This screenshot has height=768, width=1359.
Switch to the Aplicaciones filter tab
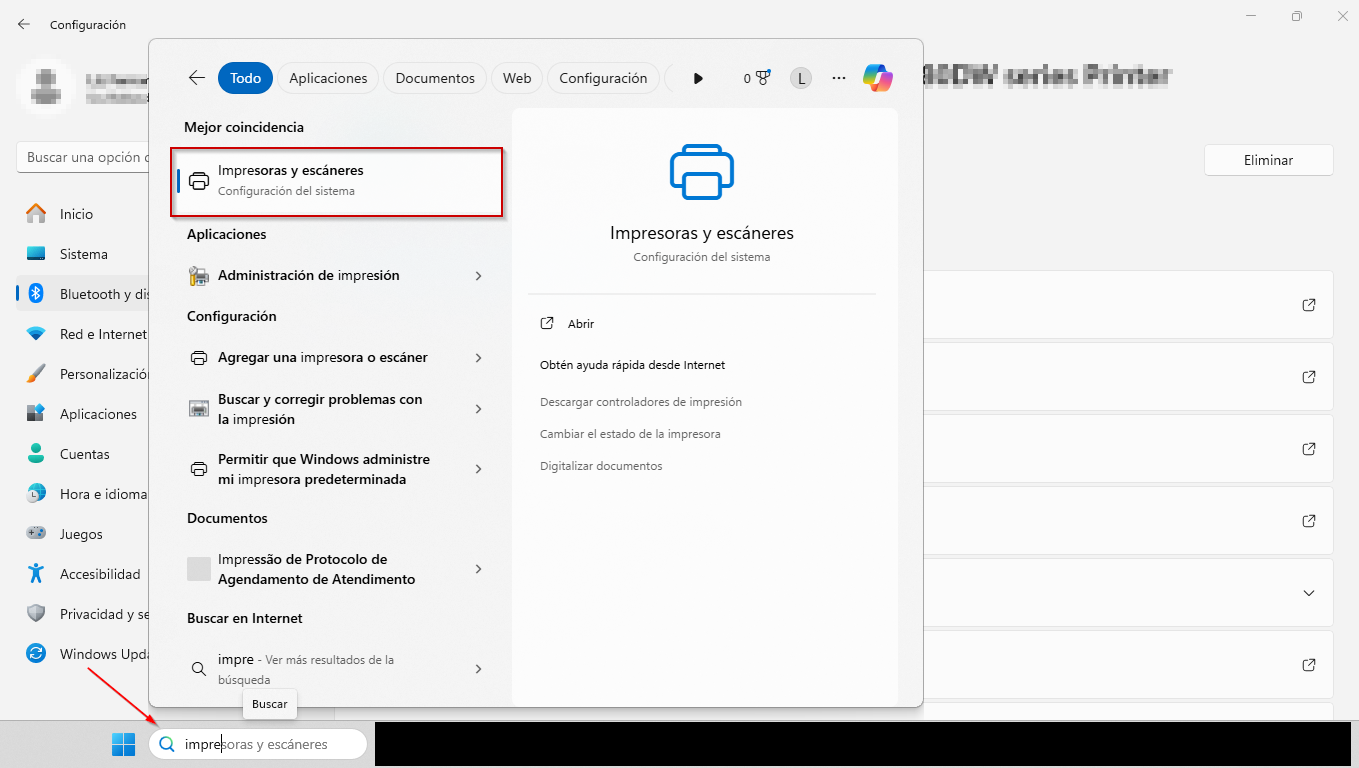pos(328,78)
